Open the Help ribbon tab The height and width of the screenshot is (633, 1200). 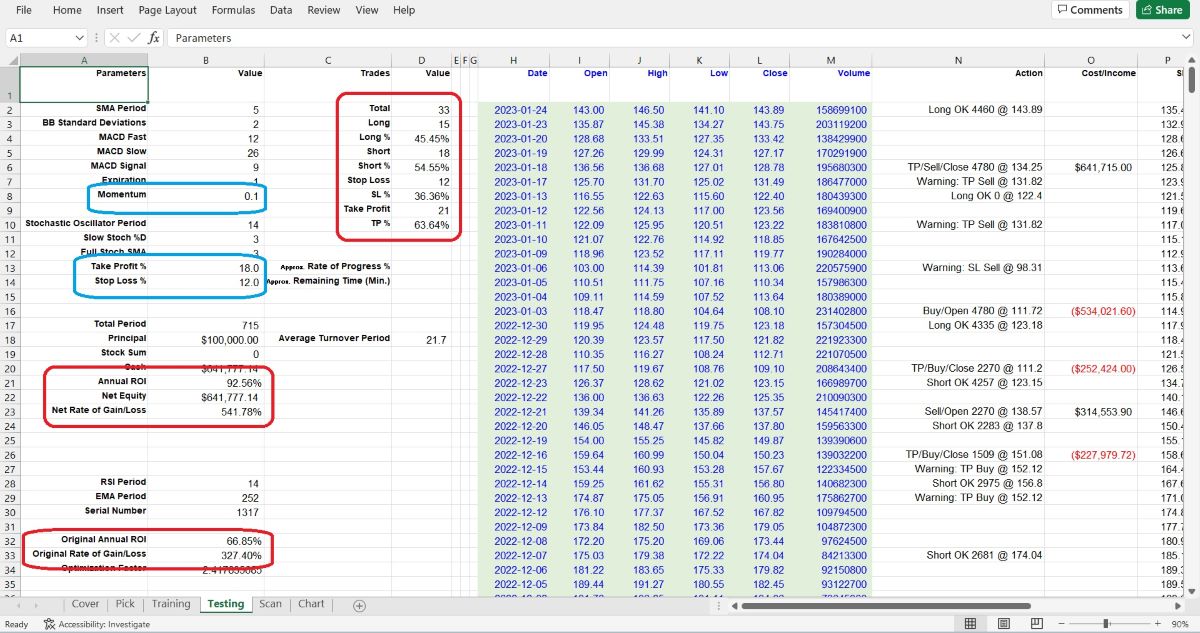(404, 10)
